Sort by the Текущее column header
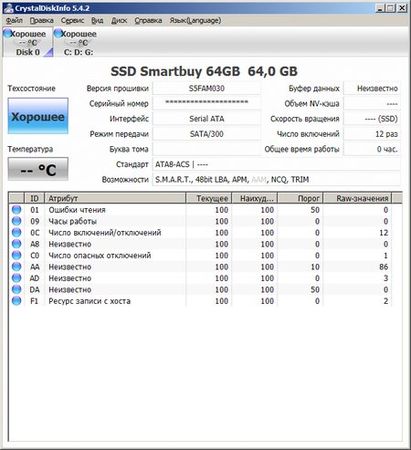Image resolution: width=411 pixels, height=450 pixels. point(208,198)
